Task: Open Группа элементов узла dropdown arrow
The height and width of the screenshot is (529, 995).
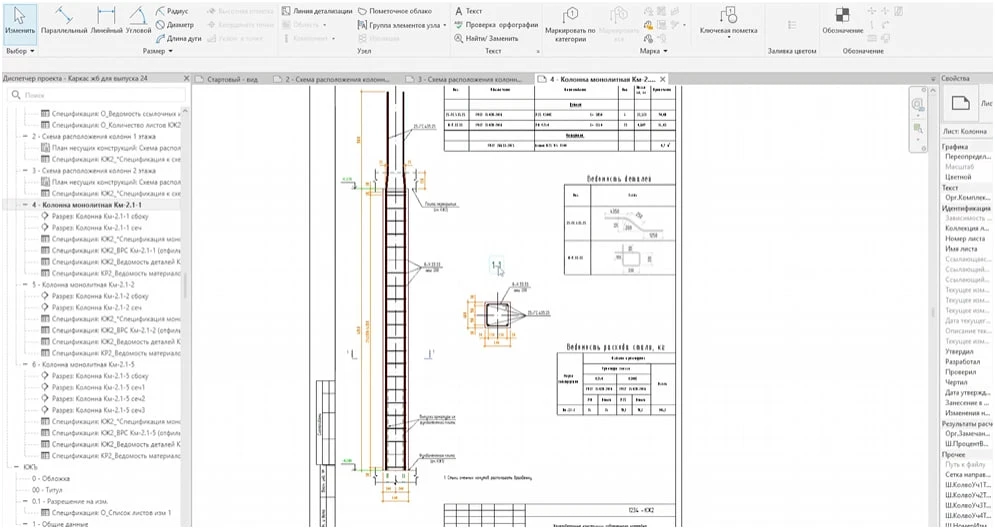Action: pos(445,25)
